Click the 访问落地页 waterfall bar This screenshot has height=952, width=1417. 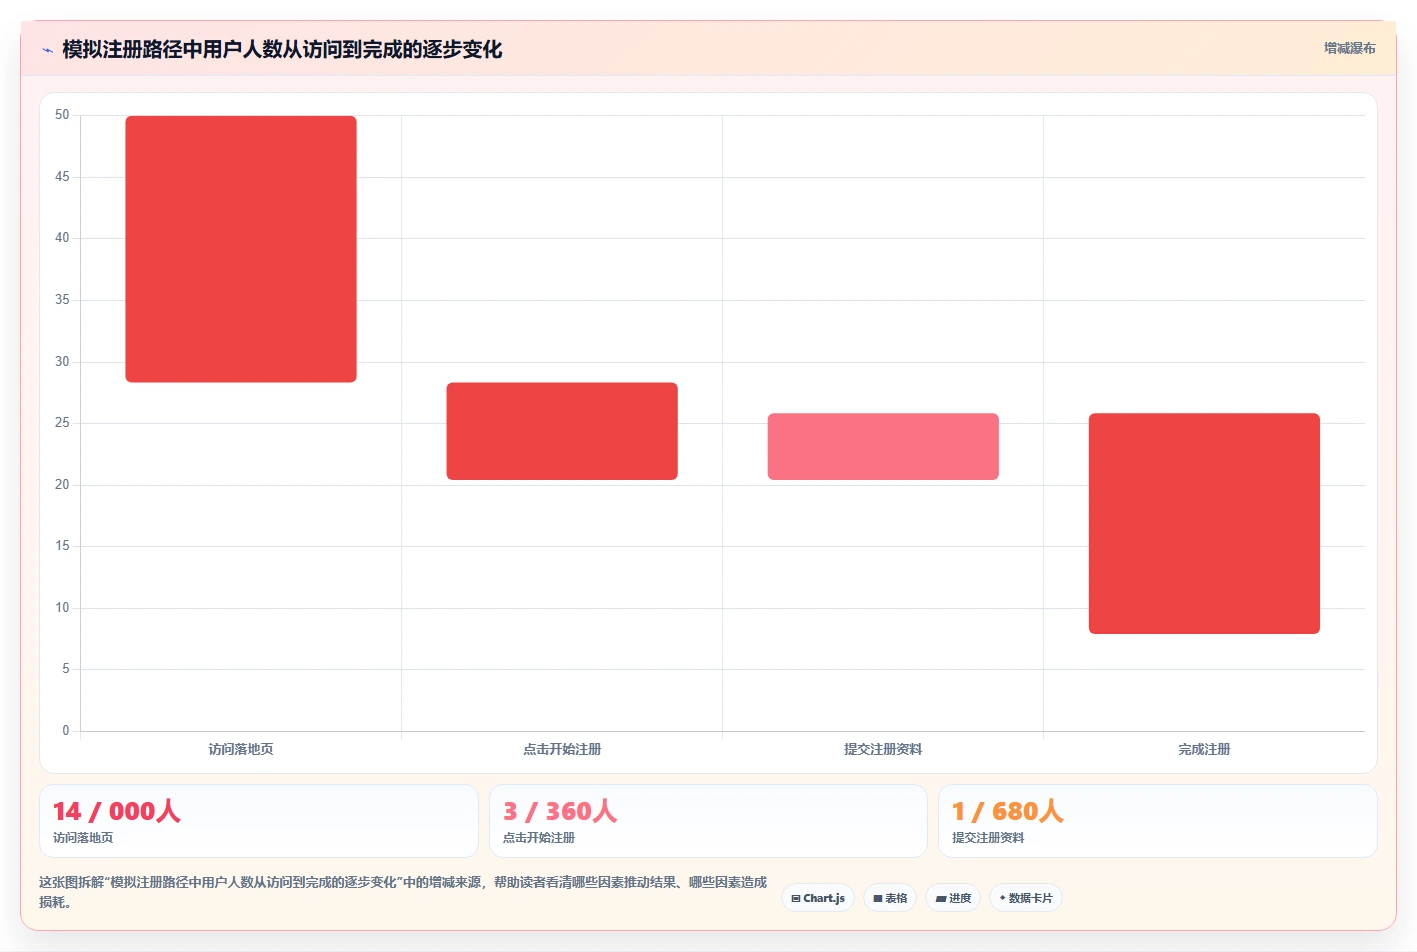point(241,249)
